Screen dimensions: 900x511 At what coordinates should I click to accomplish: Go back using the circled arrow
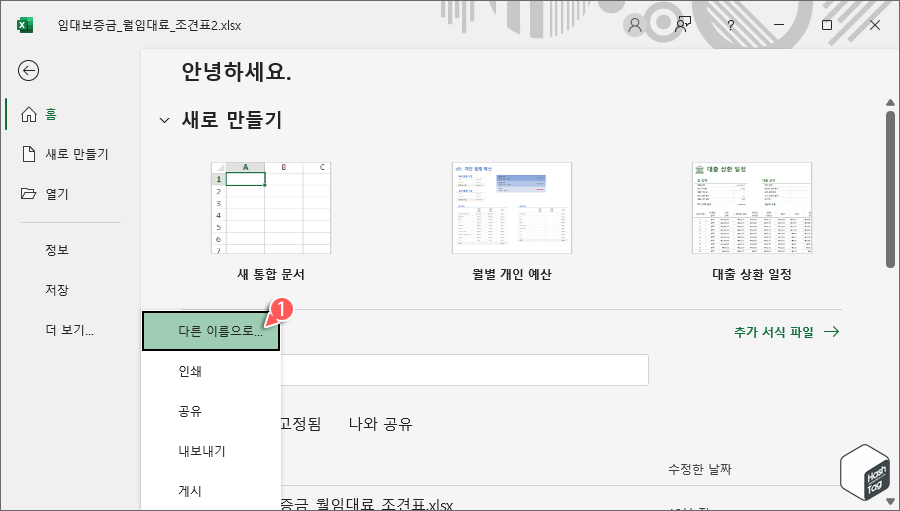pyautogui.click(x=28, y=71)
